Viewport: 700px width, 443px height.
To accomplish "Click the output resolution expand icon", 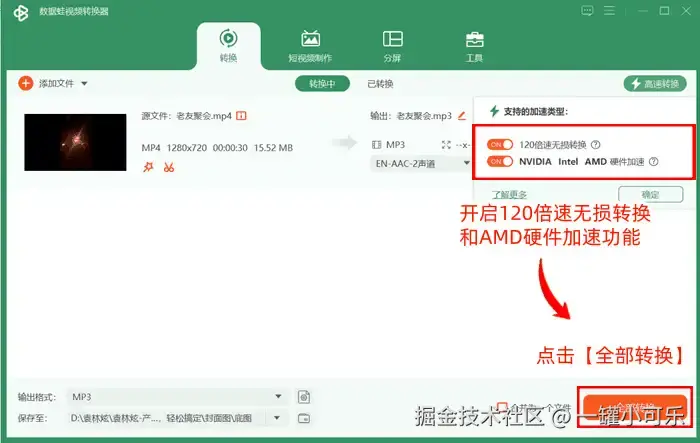I will tap(446, 145).
